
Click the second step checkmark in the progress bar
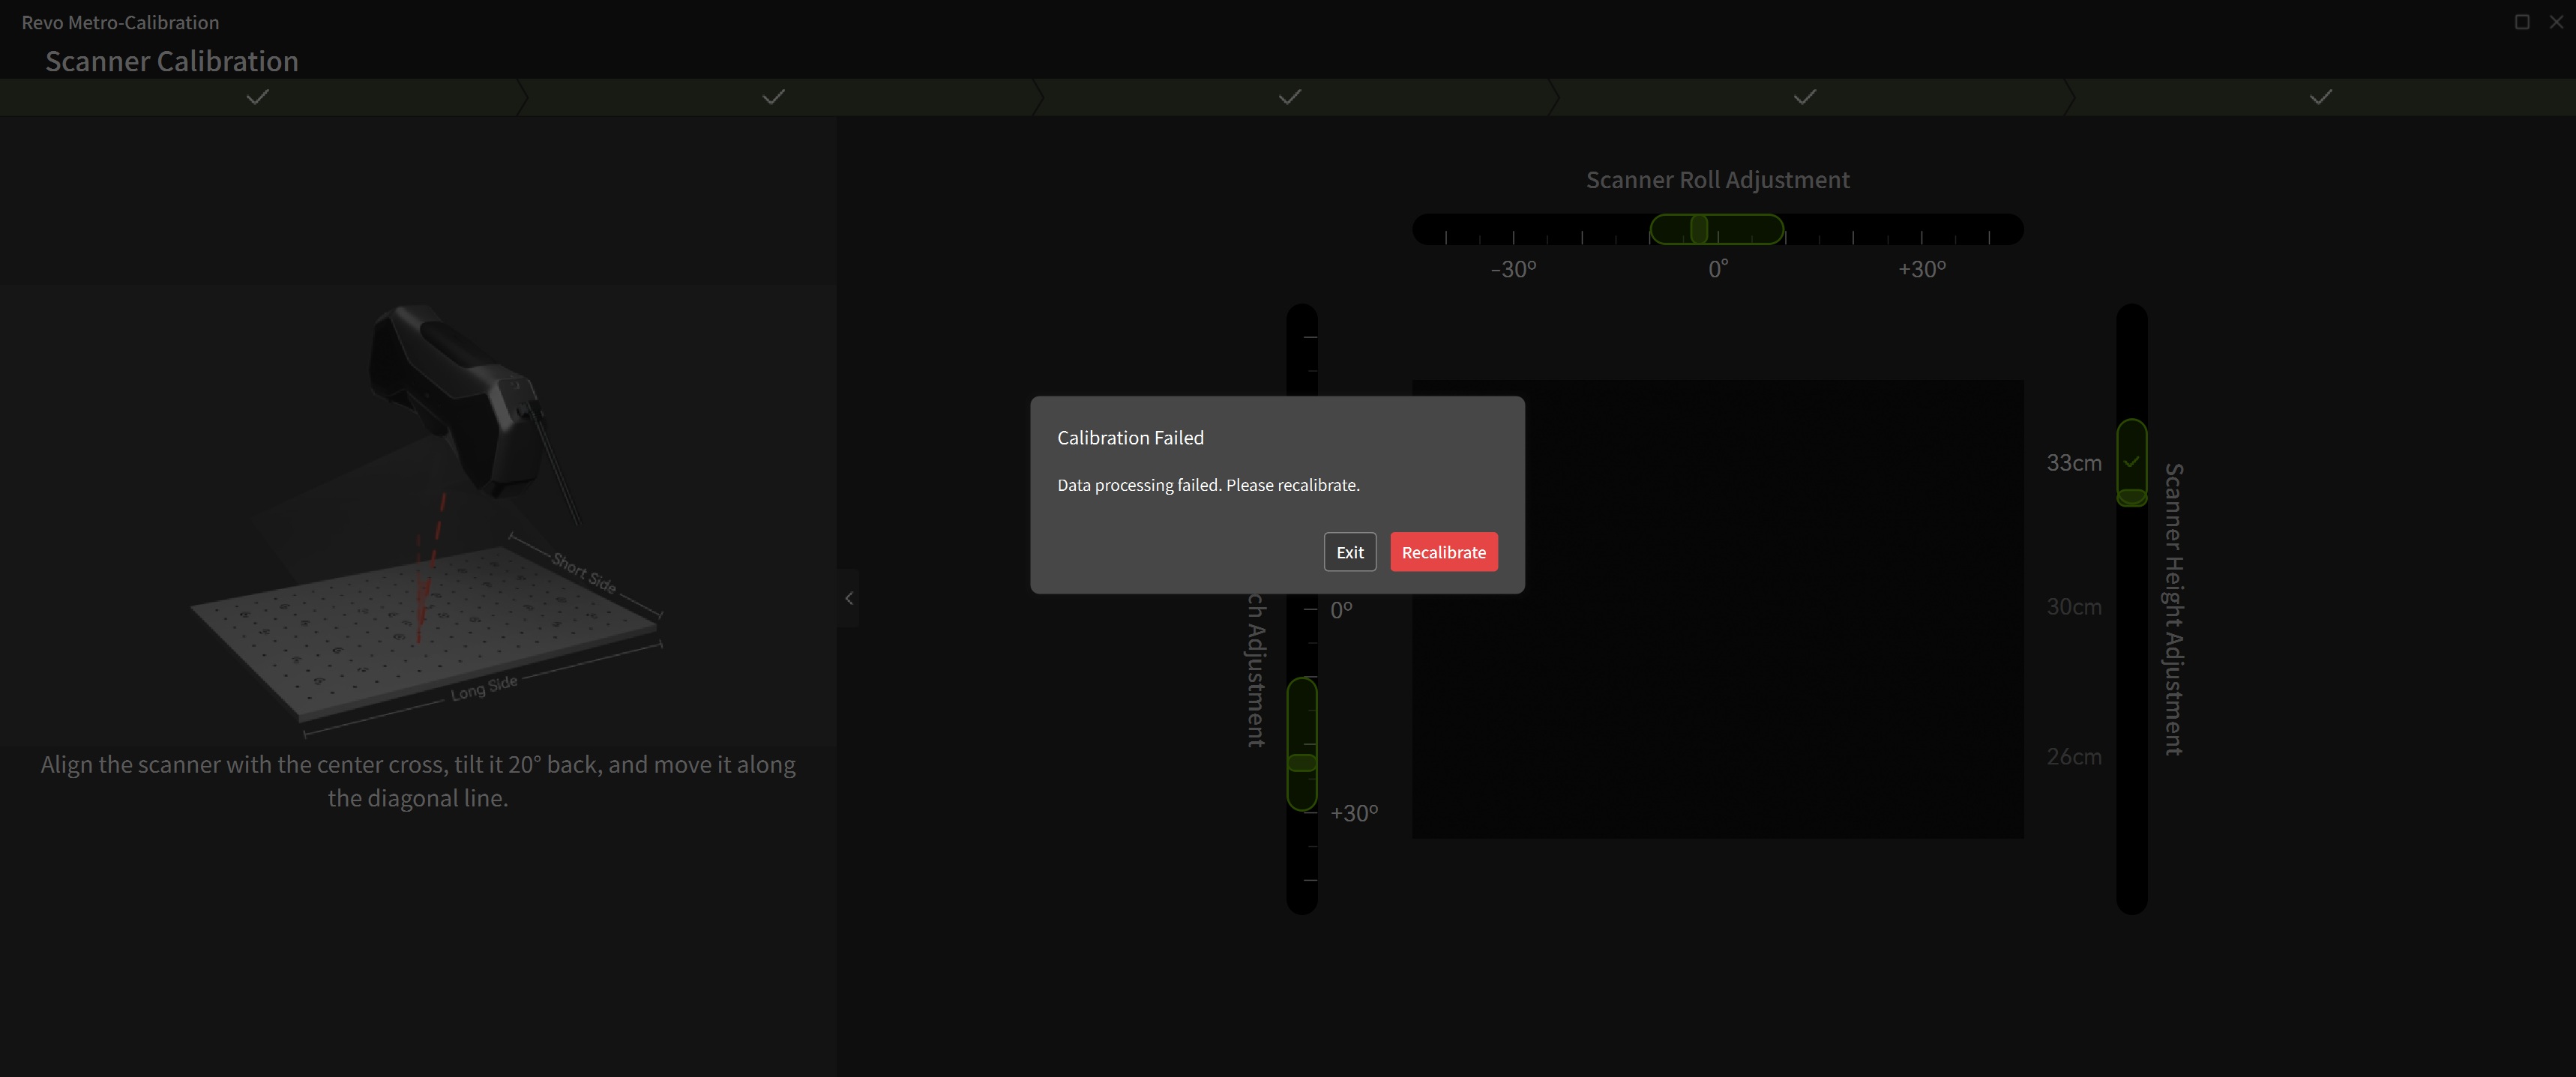(x=773, y=97)
